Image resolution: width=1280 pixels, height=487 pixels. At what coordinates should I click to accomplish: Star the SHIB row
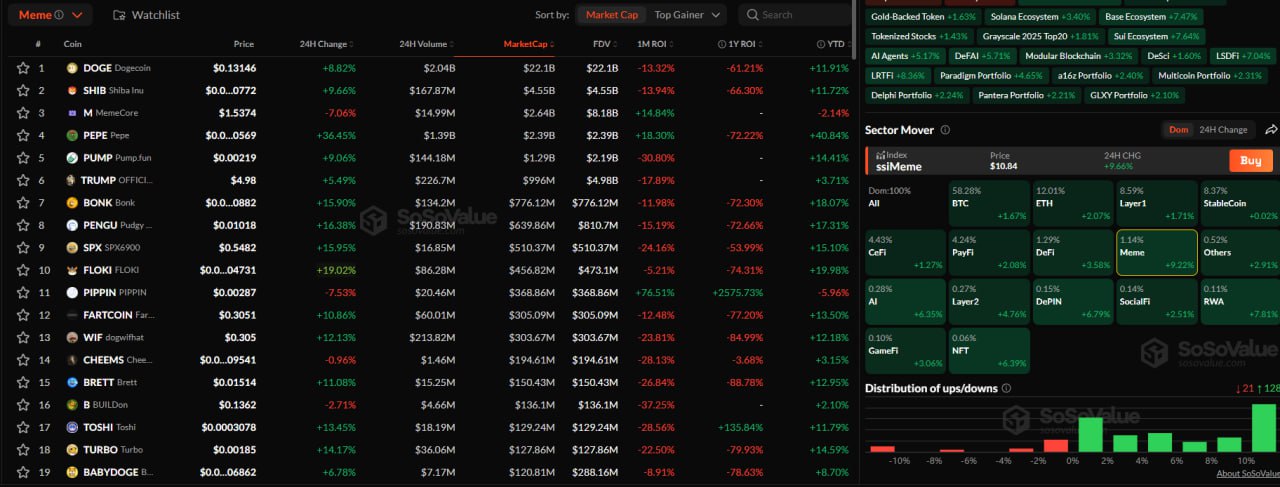(x=22, y=91)
